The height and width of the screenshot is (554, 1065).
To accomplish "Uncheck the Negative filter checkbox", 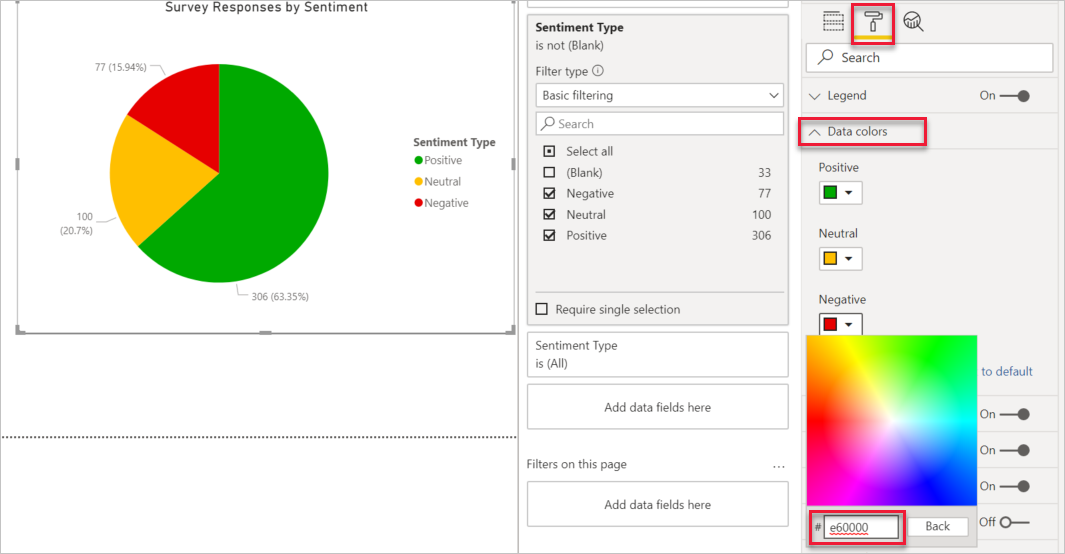I will pyautogui.click(x=549, y=193).
